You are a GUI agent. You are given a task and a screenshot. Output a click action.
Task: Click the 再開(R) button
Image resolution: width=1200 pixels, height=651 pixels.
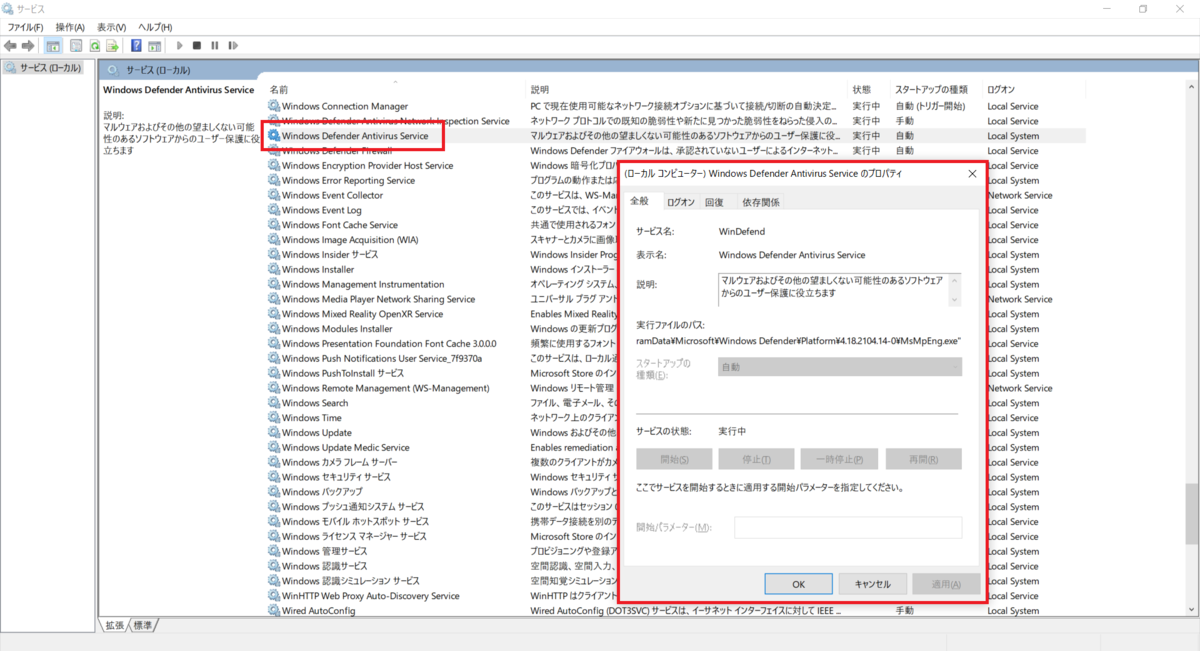(924, 459)
